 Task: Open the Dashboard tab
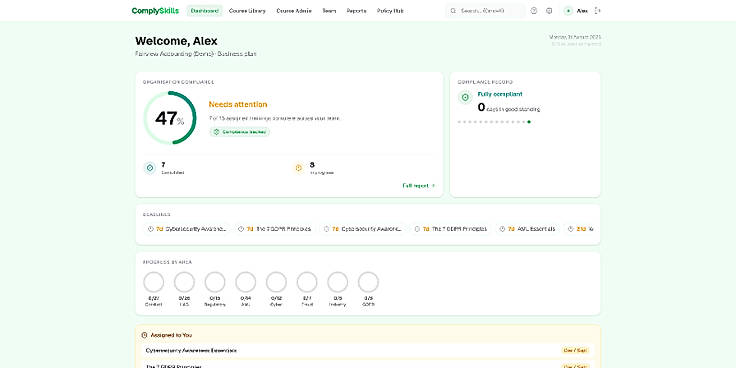204,11
